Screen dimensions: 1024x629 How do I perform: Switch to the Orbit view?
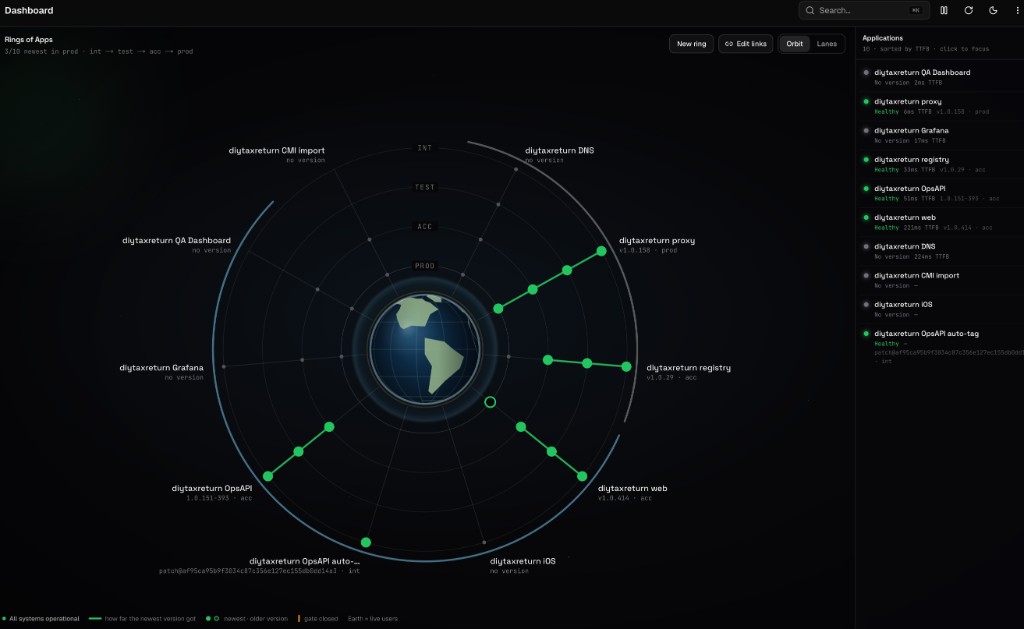click(x=794, y=44)
